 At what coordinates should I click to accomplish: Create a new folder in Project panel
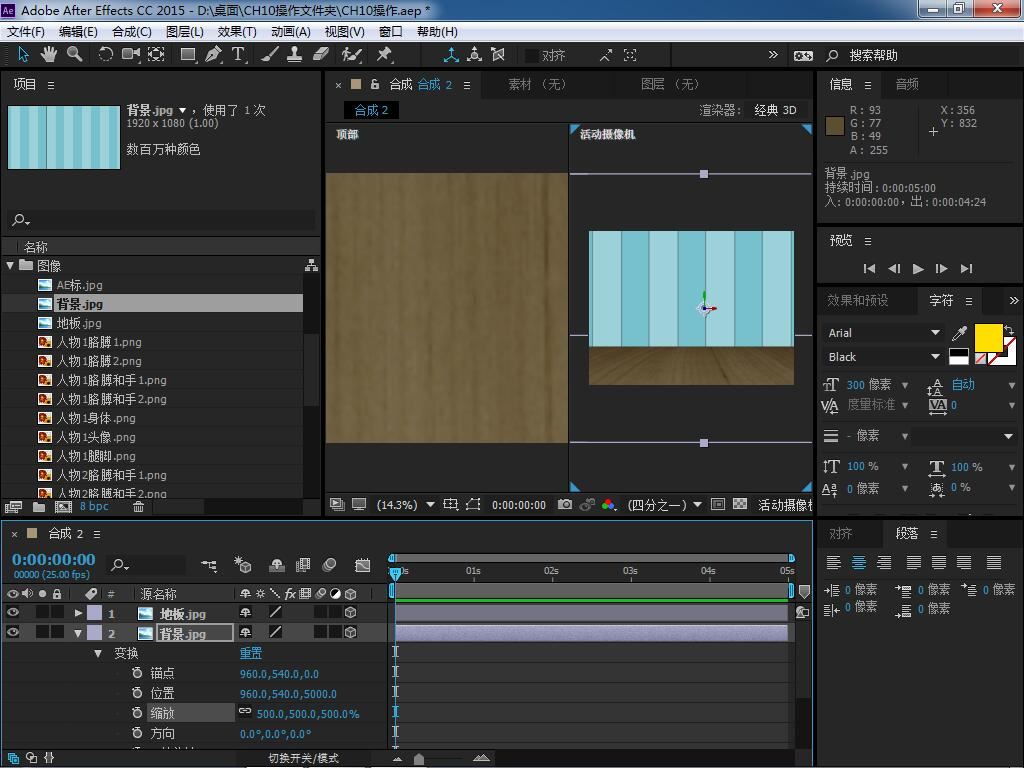(x=39, y=507)
